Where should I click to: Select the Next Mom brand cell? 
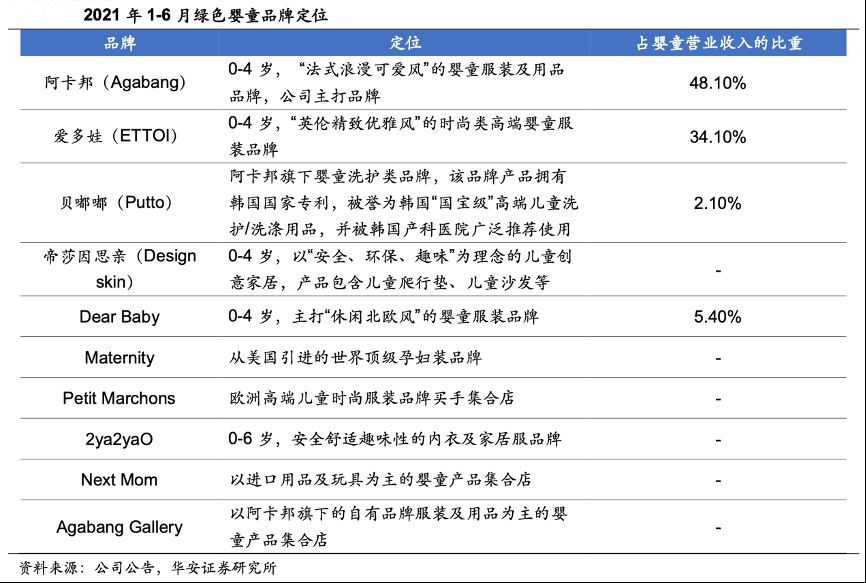tap(120, 480)
